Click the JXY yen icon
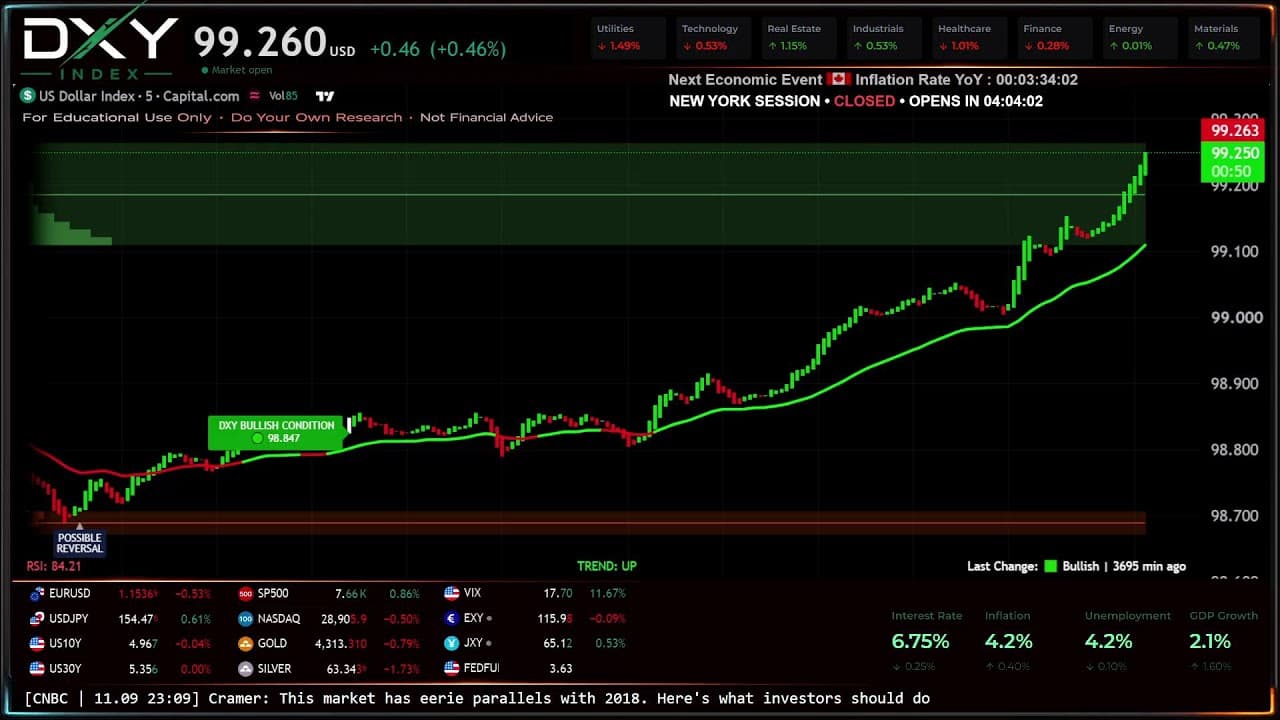 click(x=452, y=644)
